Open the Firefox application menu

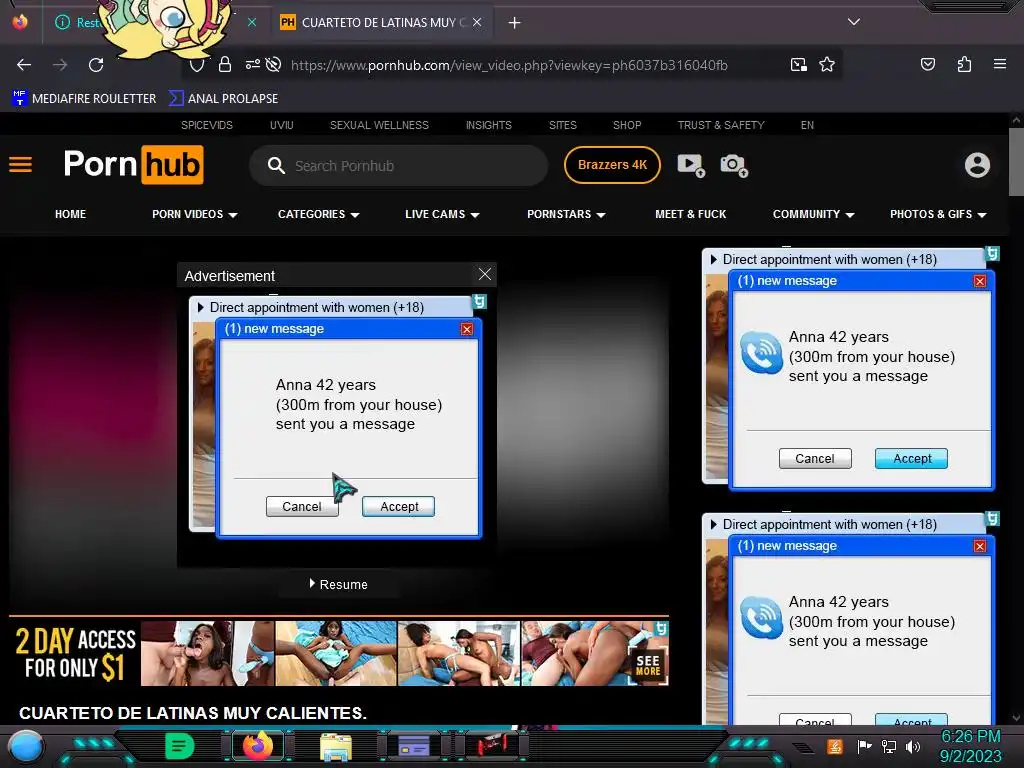click(1000, 64)
